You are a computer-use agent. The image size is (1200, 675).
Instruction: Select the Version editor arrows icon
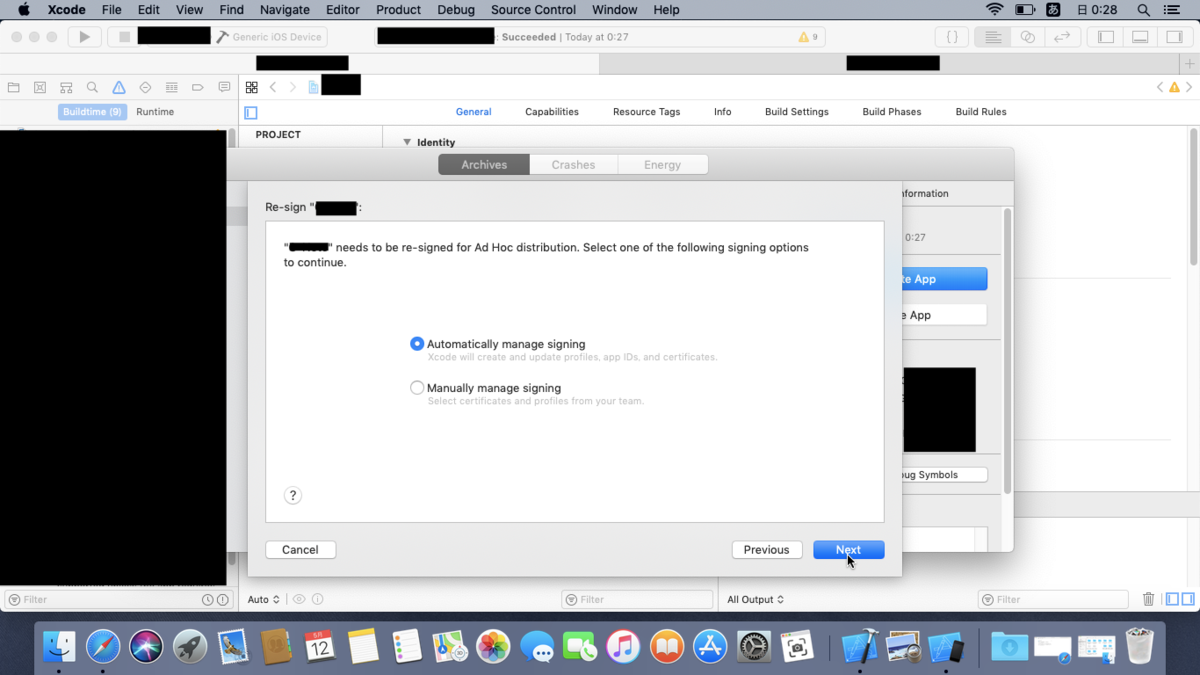(1061, 37)
